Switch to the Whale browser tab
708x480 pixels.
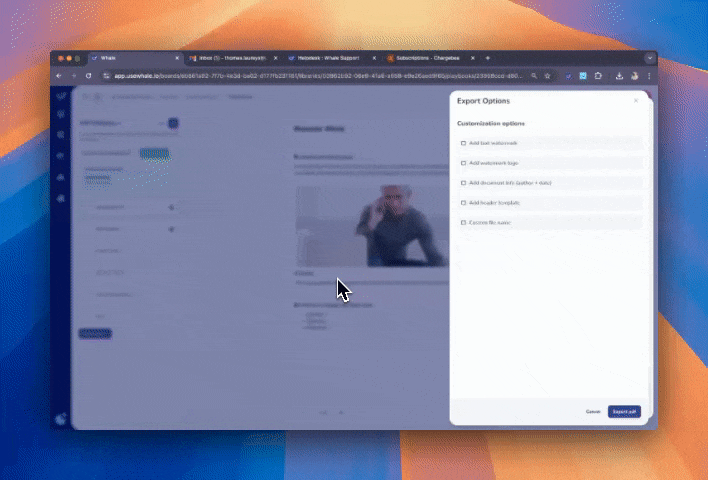134,58
